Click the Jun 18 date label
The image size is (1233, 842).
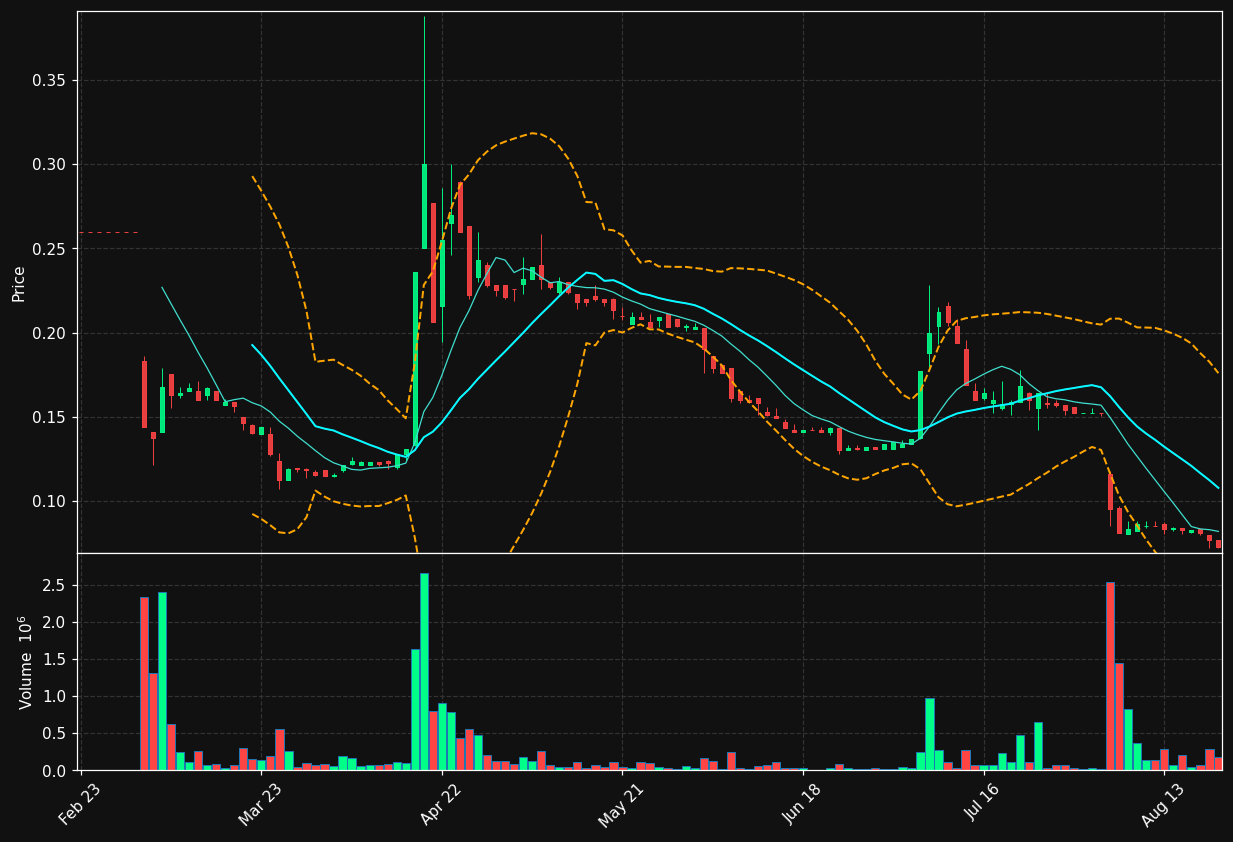pos(801,804)
